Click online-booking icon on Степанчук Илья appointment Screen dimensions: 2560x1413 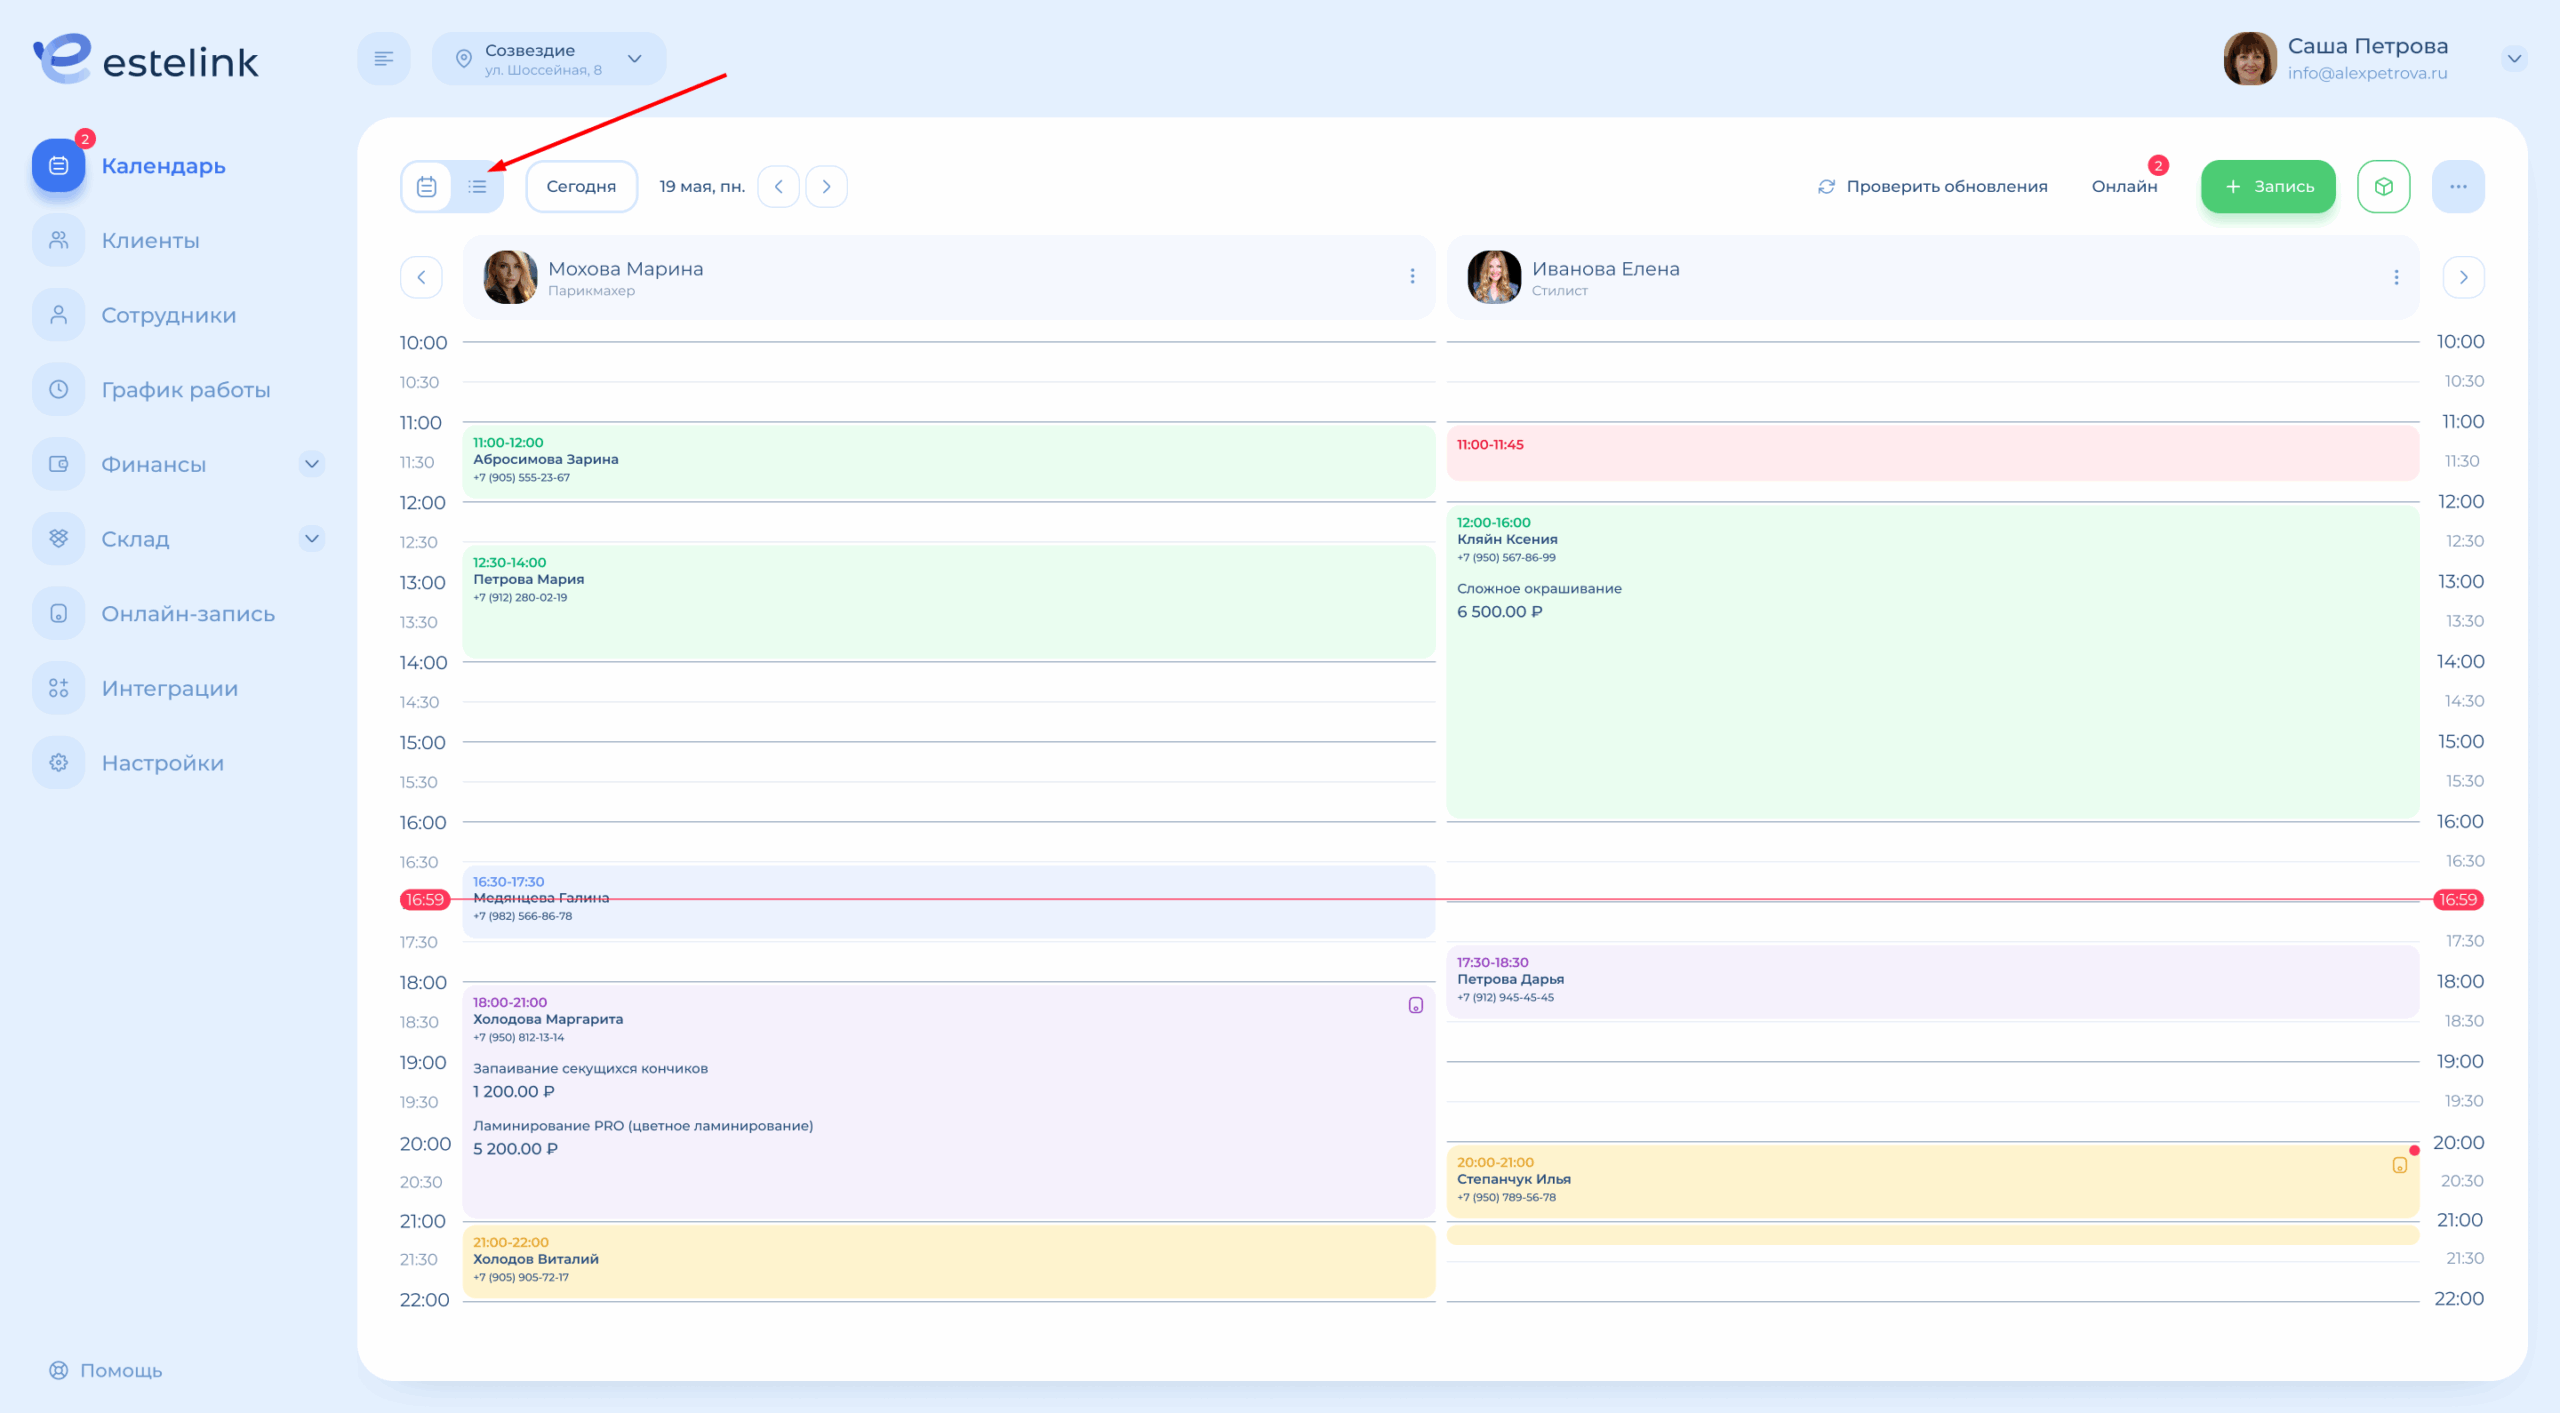click(x=2399, y=1166)
